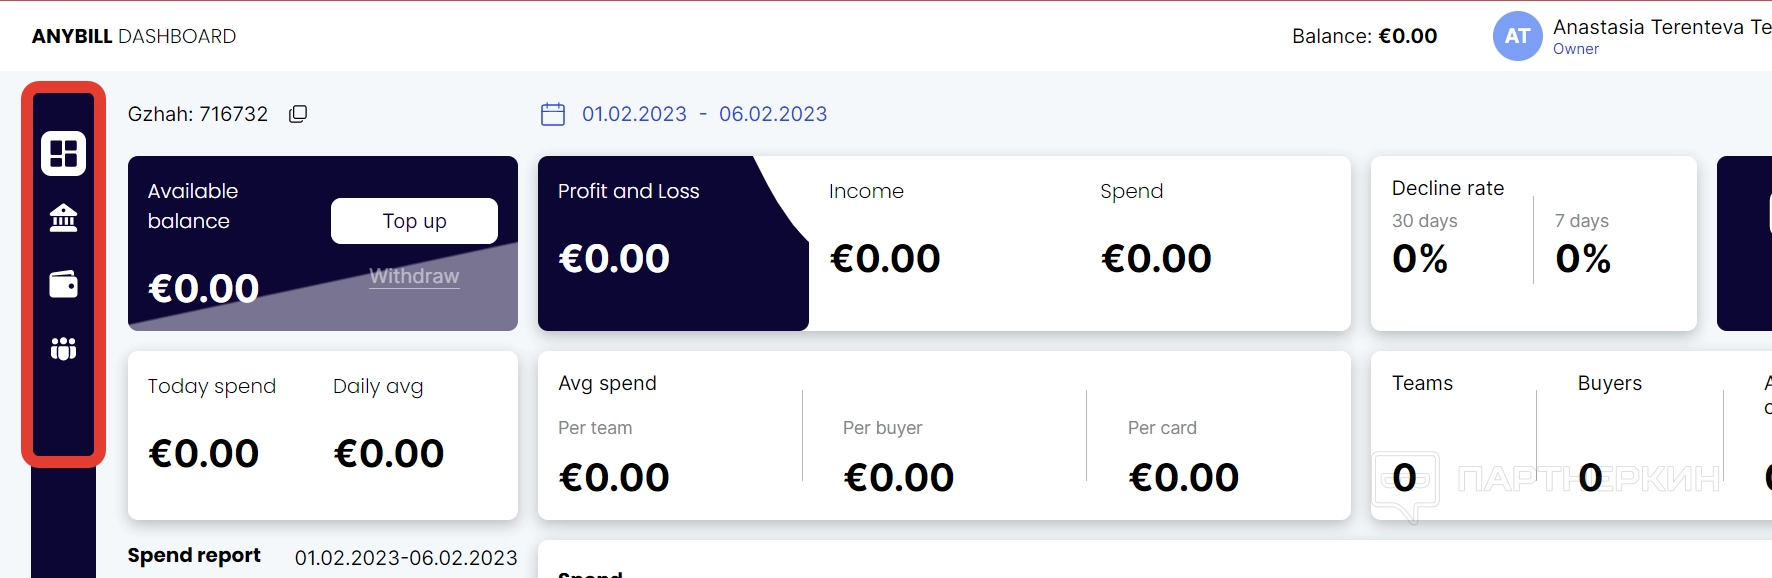This screenshot has height=578, width=1772.
Task: Click the Income value
Action: click(885, 259)
